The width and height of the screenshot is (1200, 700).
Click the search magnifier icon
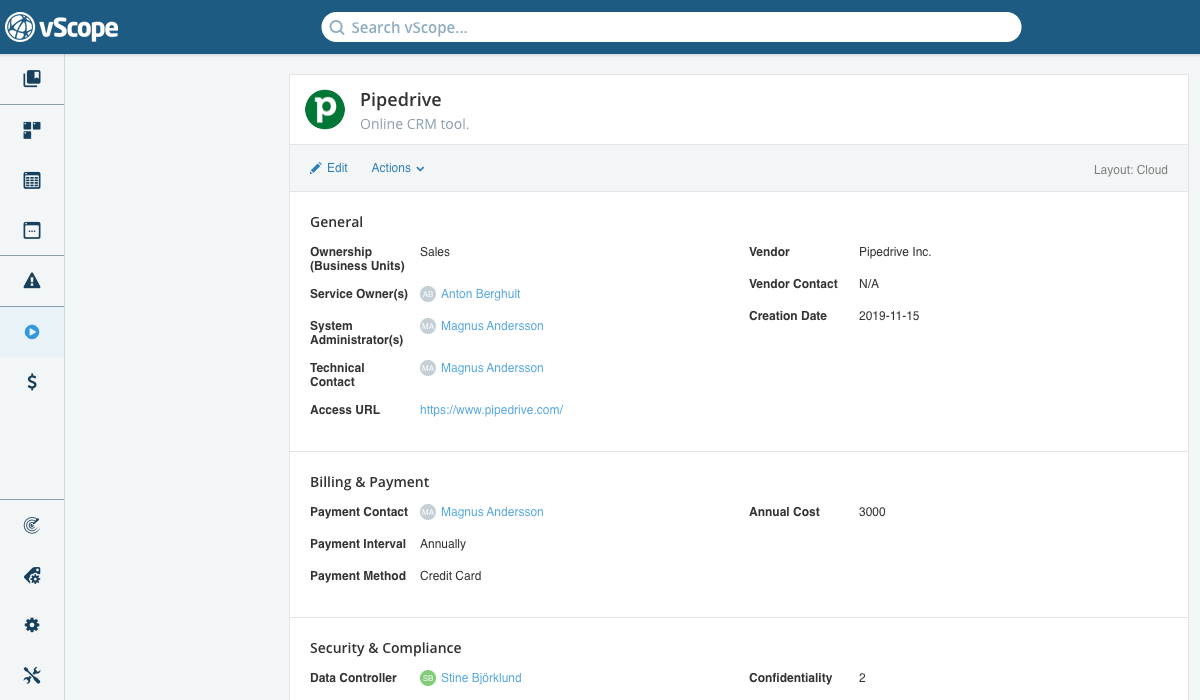pos(338,28)
